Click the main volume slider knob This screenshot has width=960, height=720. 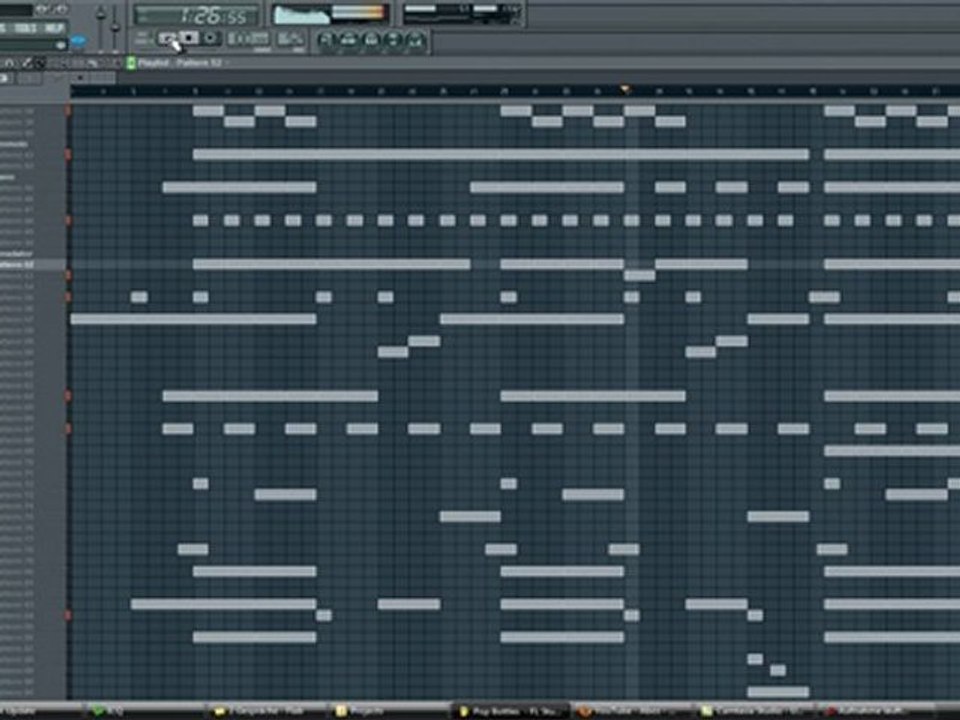pyautogui.click(x=101, y=15)
